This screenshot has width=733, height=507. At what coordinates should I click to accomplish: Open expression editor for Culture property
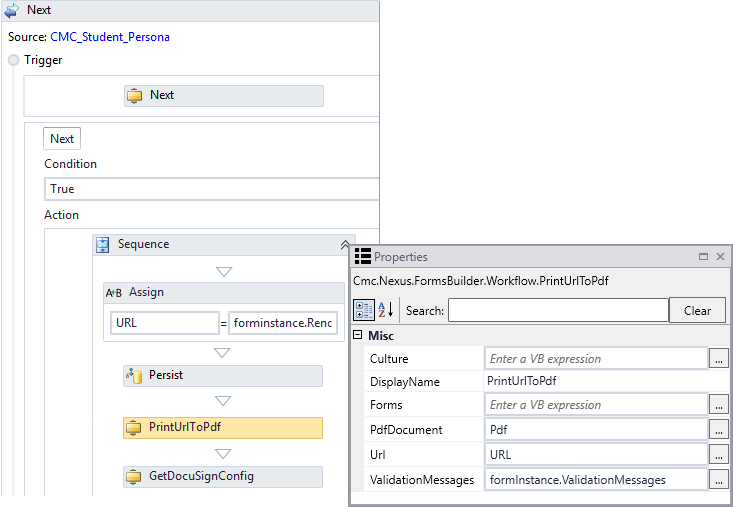click(x=718, y=358)
